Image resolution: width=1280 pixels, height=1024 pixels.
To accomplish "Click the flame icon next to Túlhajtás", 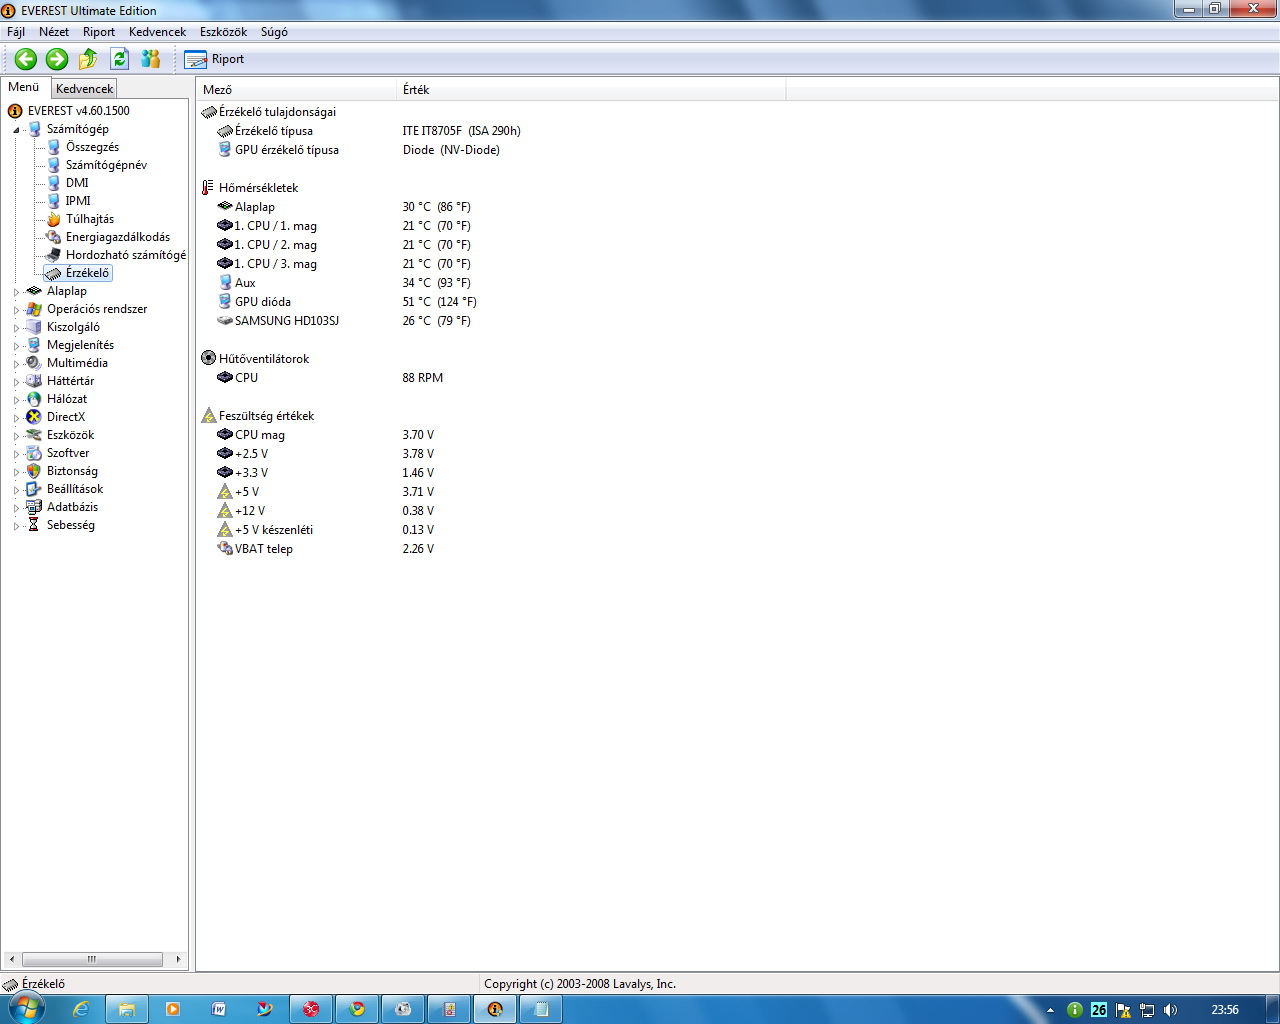I will [x=54, y=219].
